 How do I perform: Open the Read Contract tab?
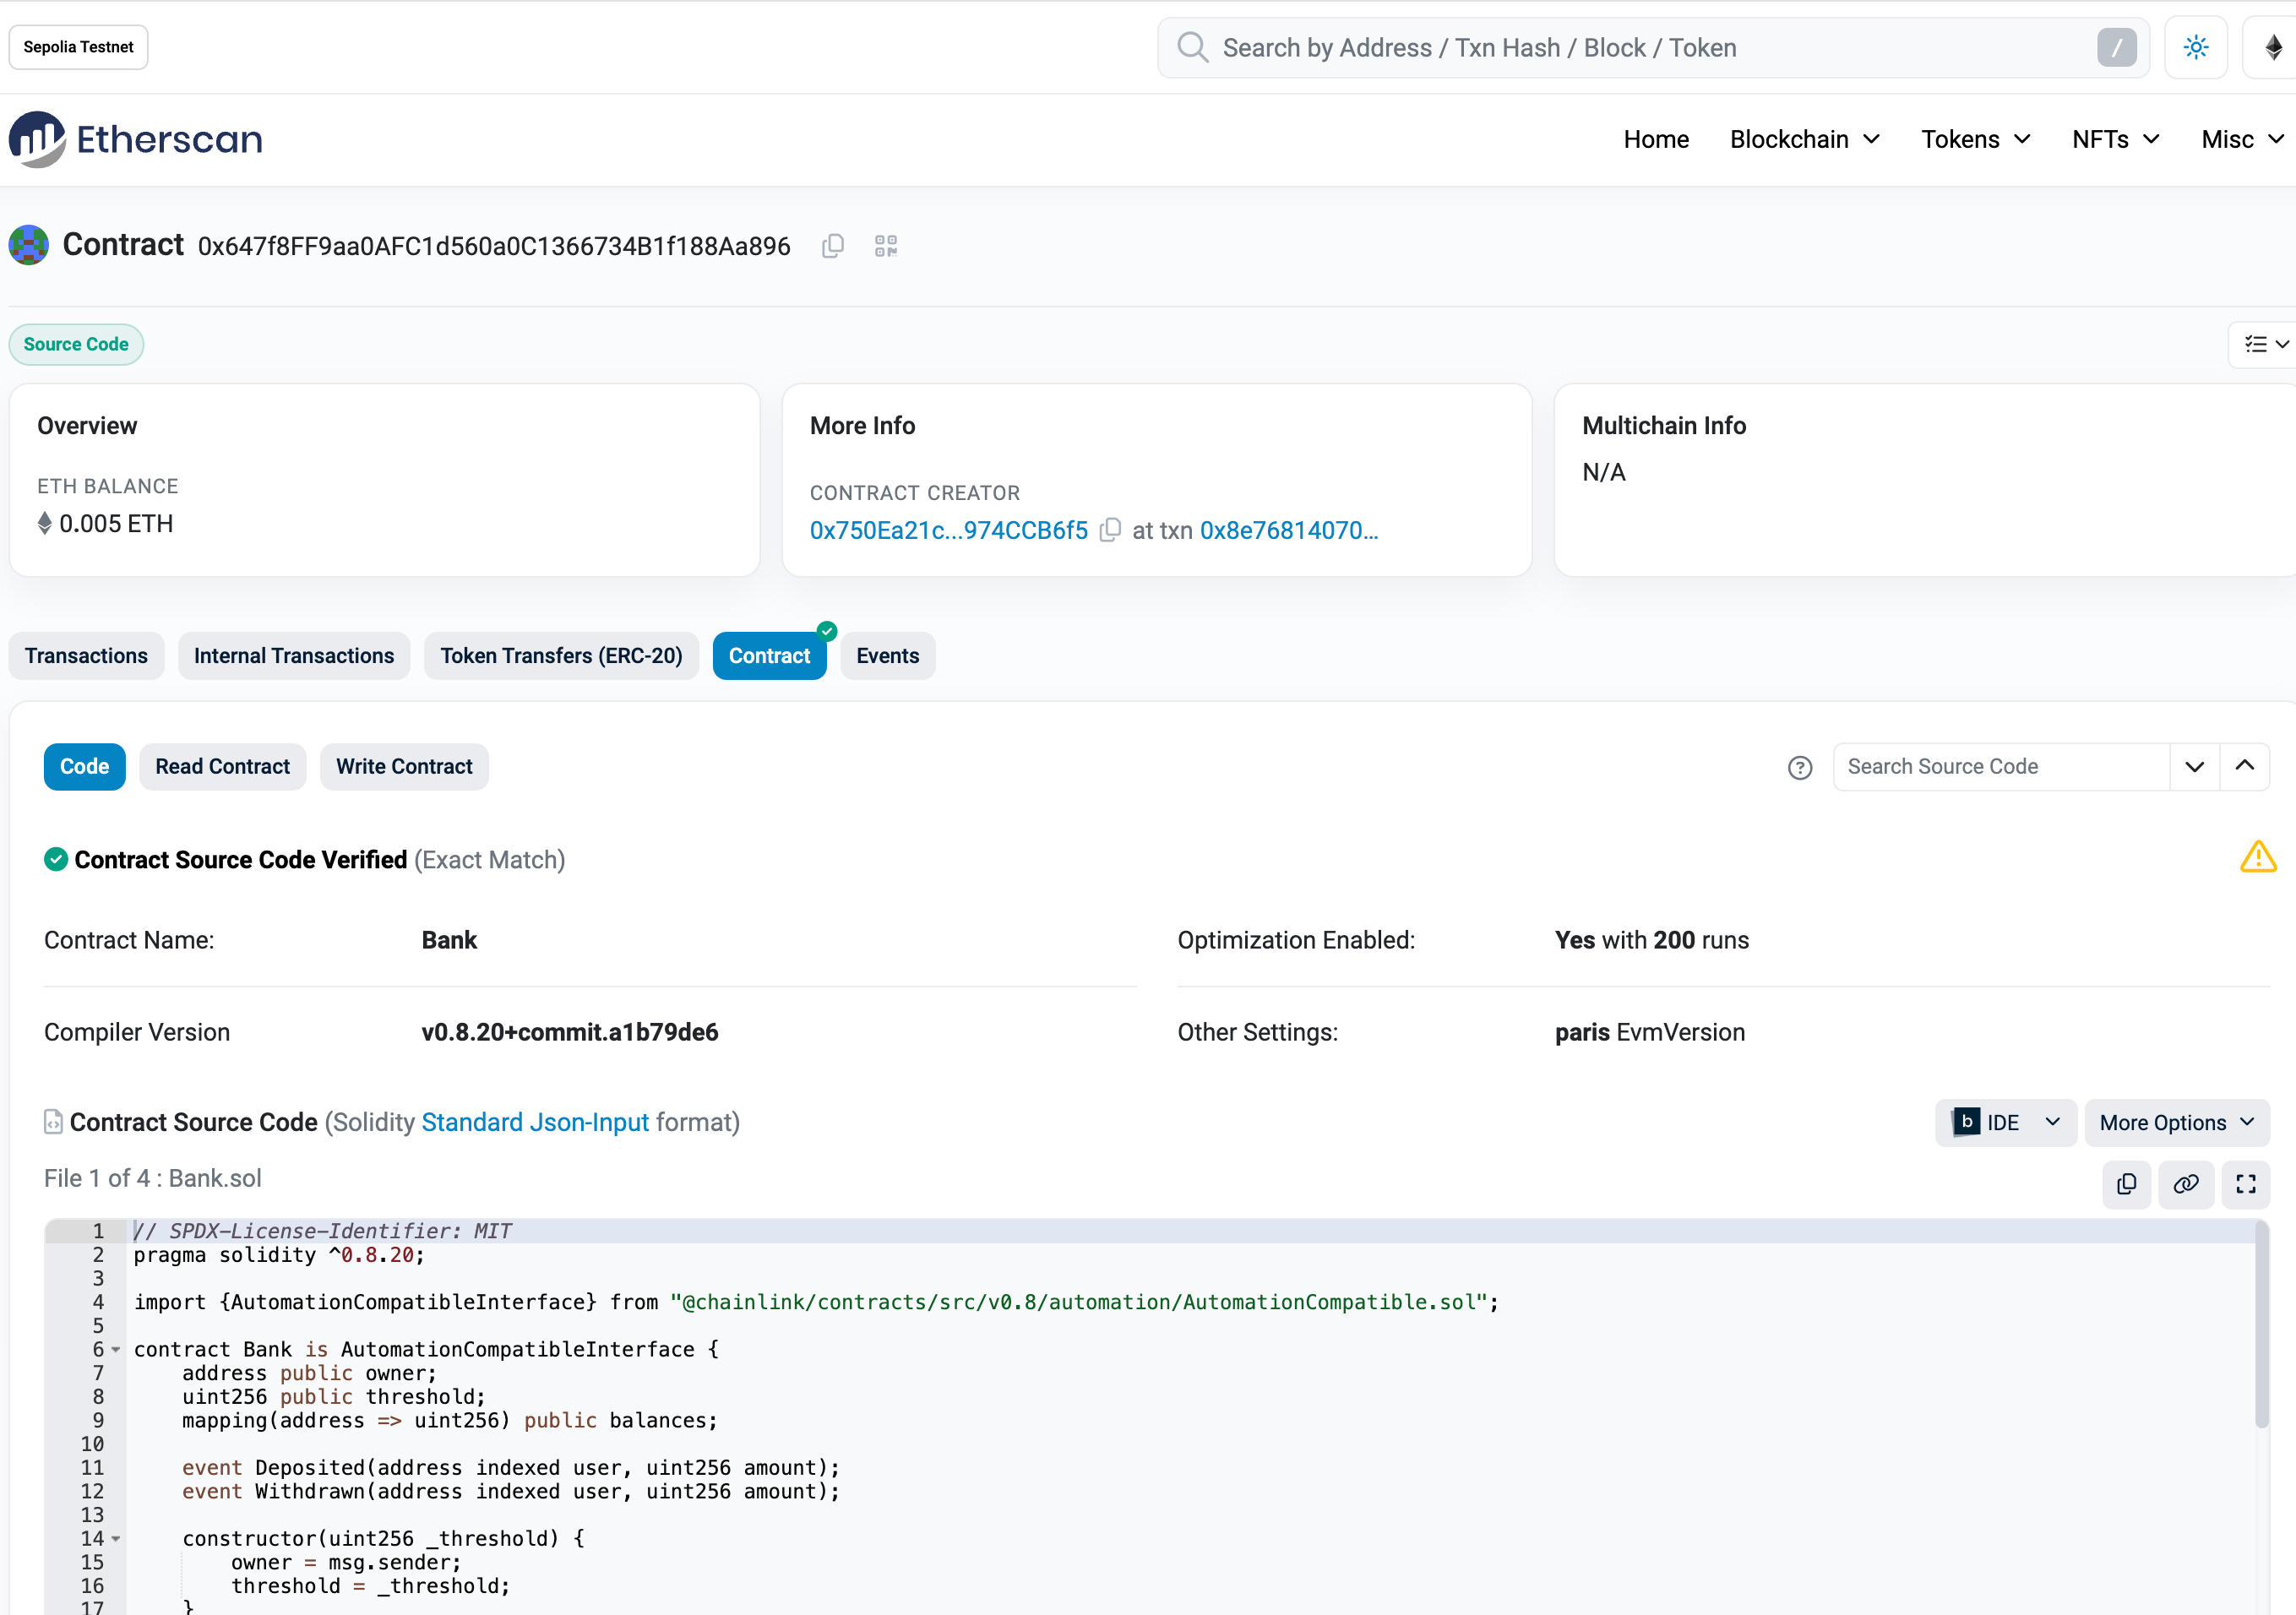[x=222, y=766]
